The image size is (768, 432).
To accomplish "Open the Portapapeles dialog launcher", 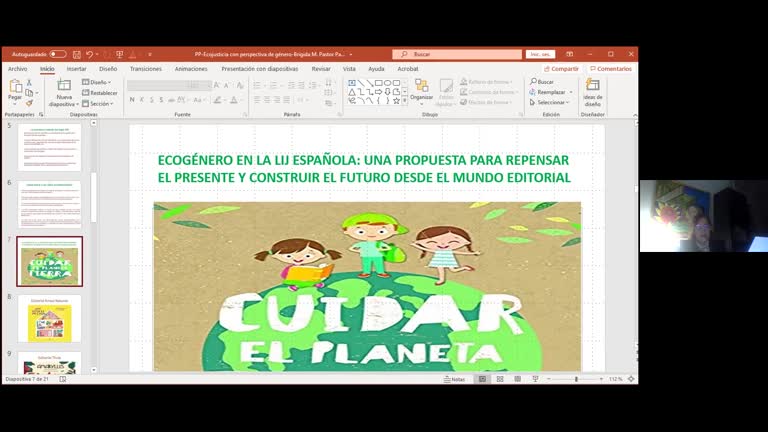I will click(x=41, y=114).
